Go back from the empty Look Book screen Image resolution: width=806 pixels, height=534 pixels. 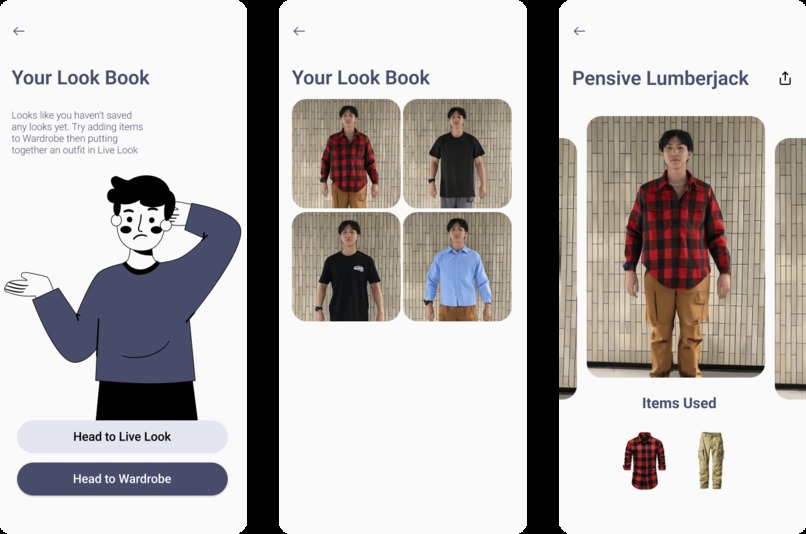tap(19, 31)
